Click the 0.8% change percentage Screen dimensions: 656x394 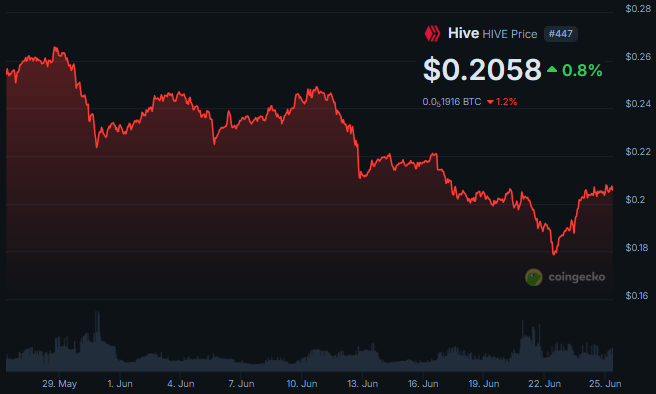tap(582, 70)
